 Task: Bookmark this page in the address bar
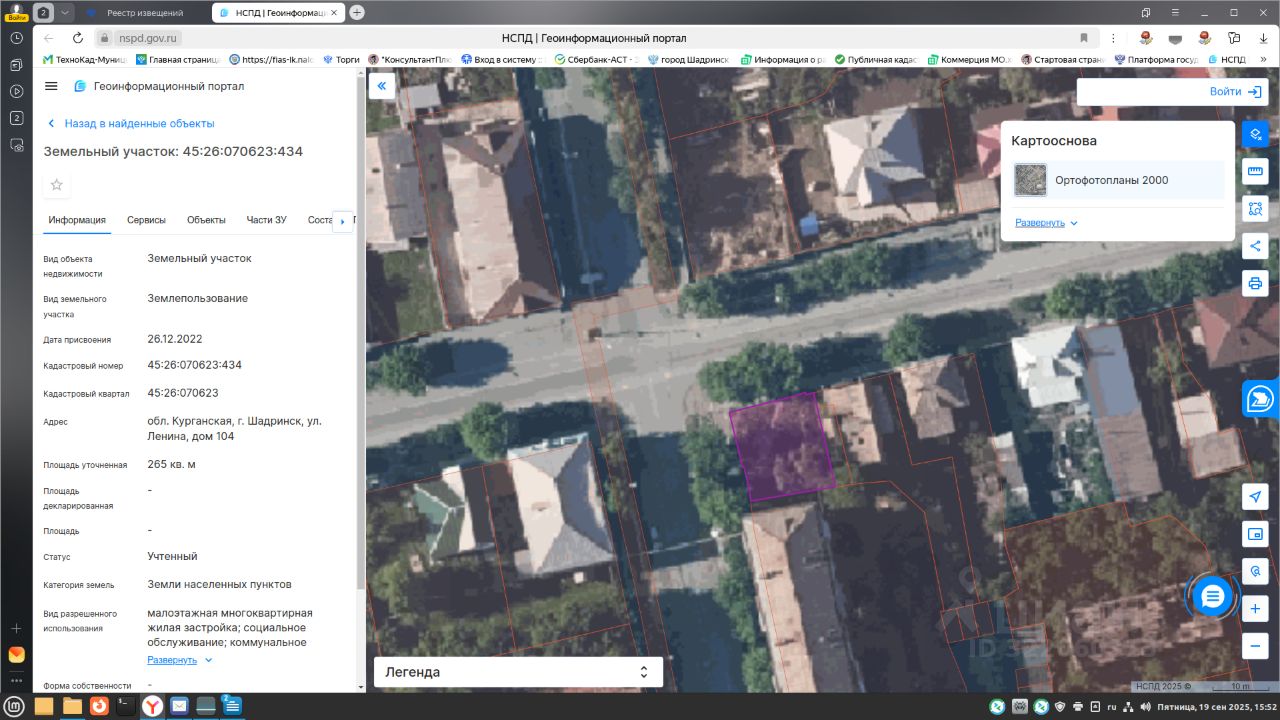pyautogui.click(x=1084, y=38)
